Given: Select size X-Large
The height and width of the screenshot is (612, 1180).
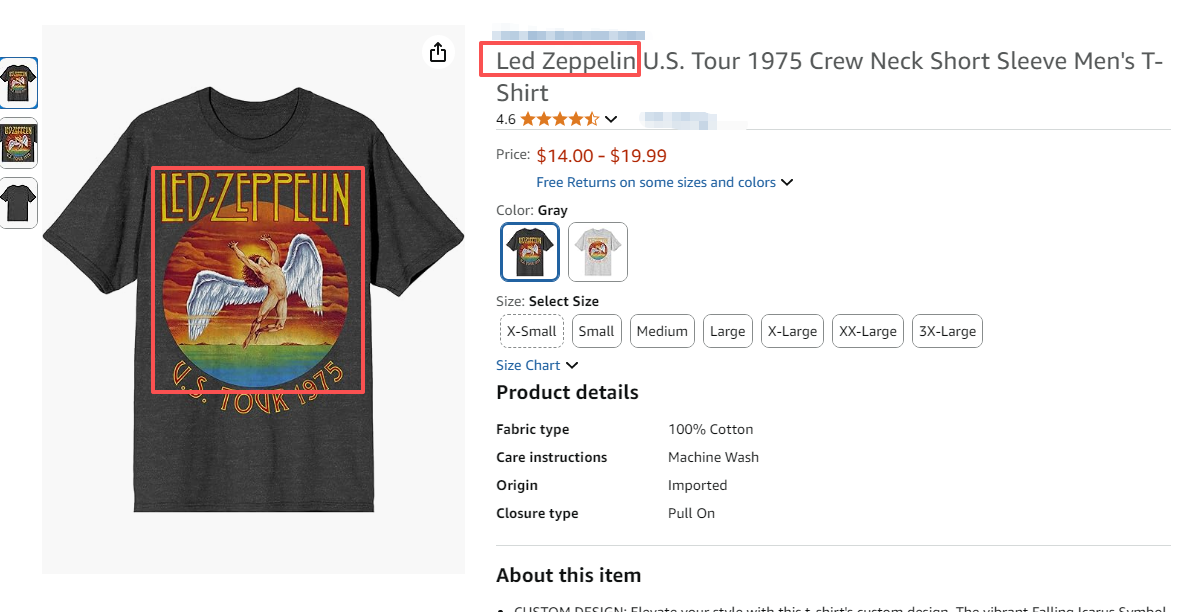Looking at the screenshot, I should click(792, 331).
